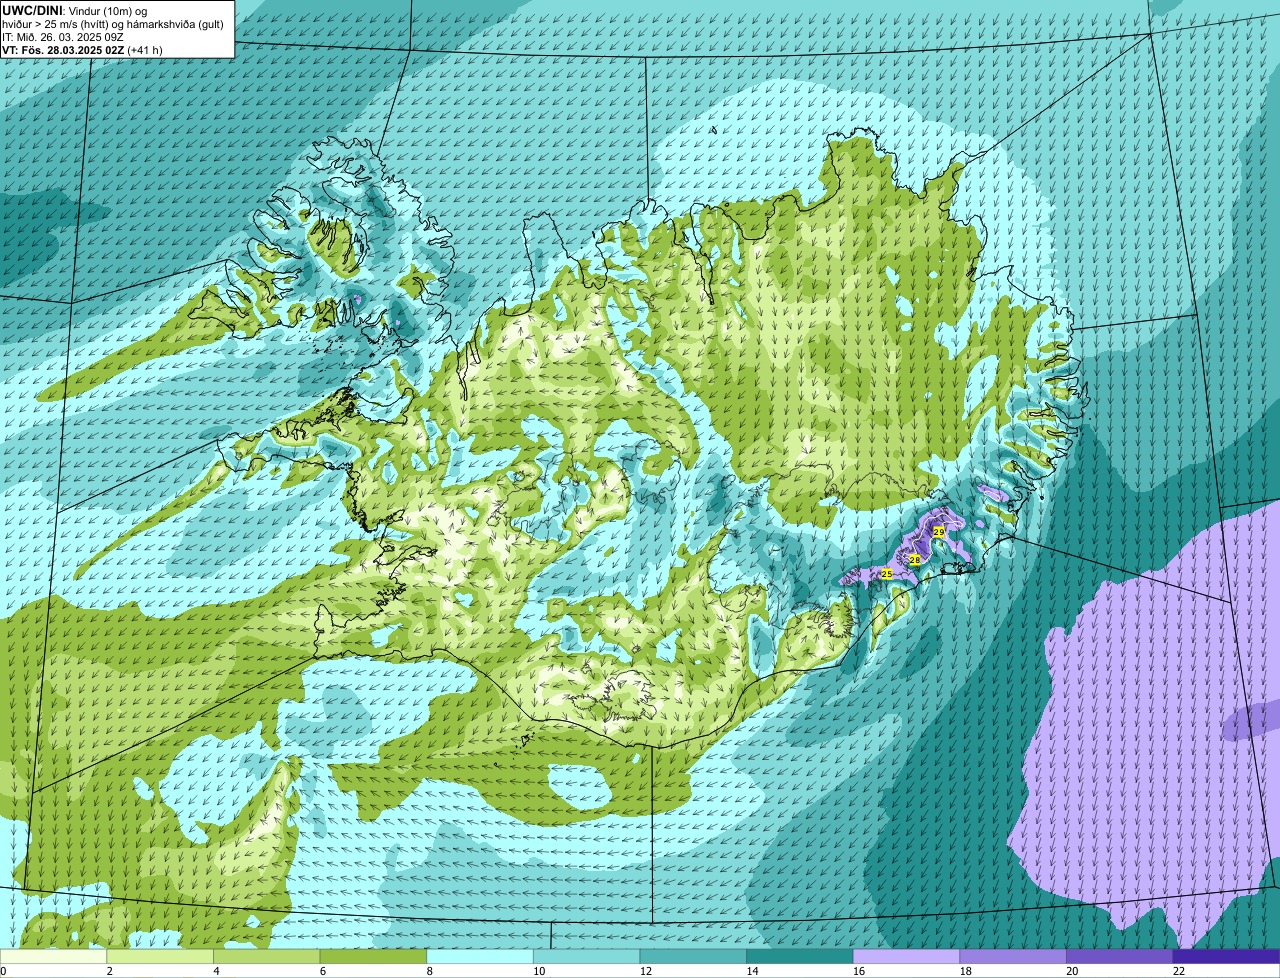Click the scale tick label 22
This screenshot has width=1280, height=978.
pos(1179,971)
